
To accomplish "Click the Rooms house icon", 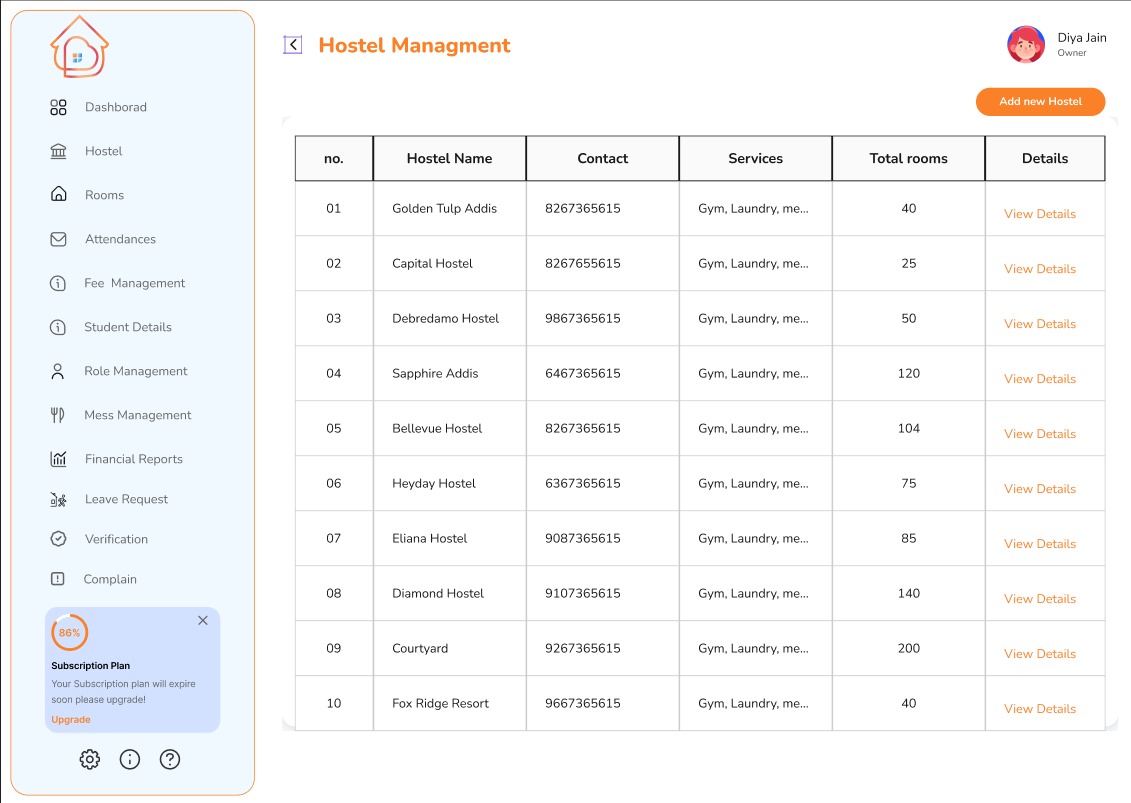I will [x=58, y=195].
